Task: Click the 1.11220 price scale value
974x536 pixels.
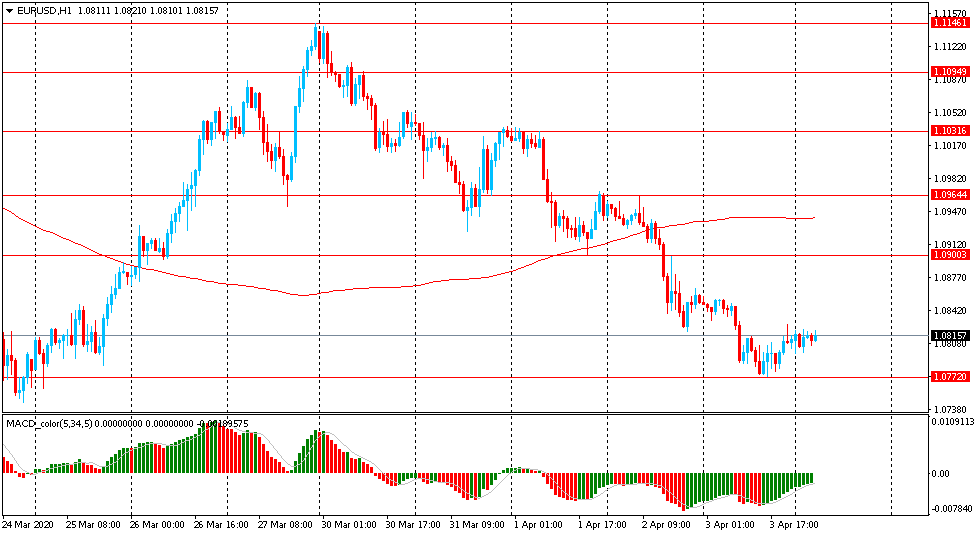Action: pyautogui.click(x=950, y=47)
